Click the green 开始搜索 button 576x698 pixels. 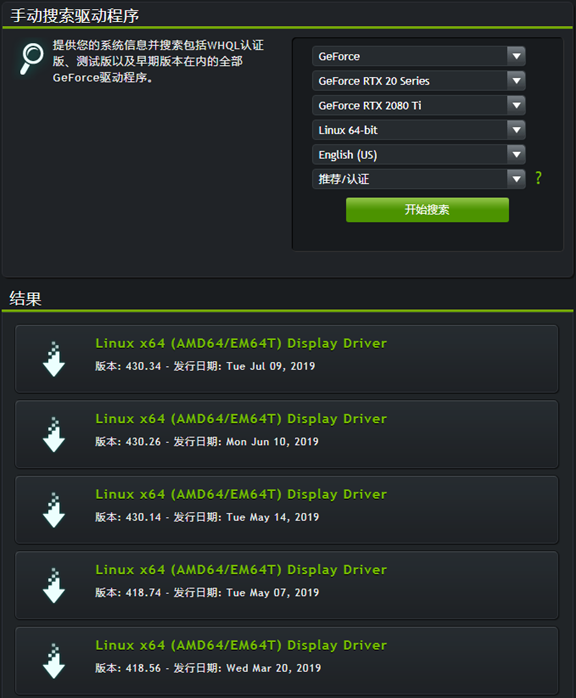[x=427, y=210]
